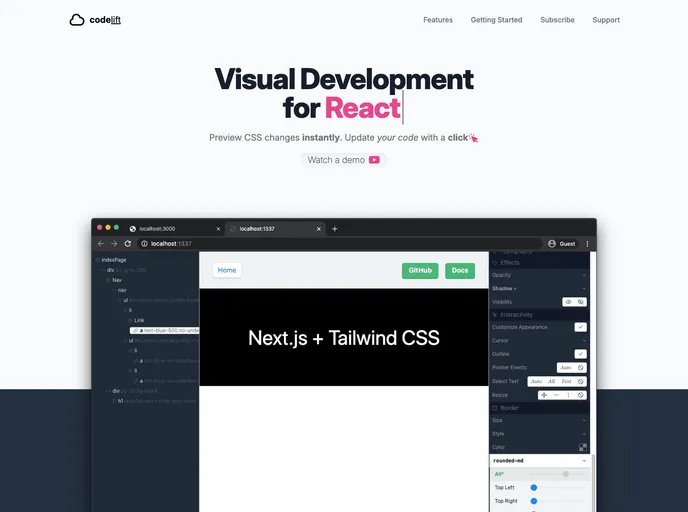Toggle the Customize Appearance checkbox

coord(580,327)
